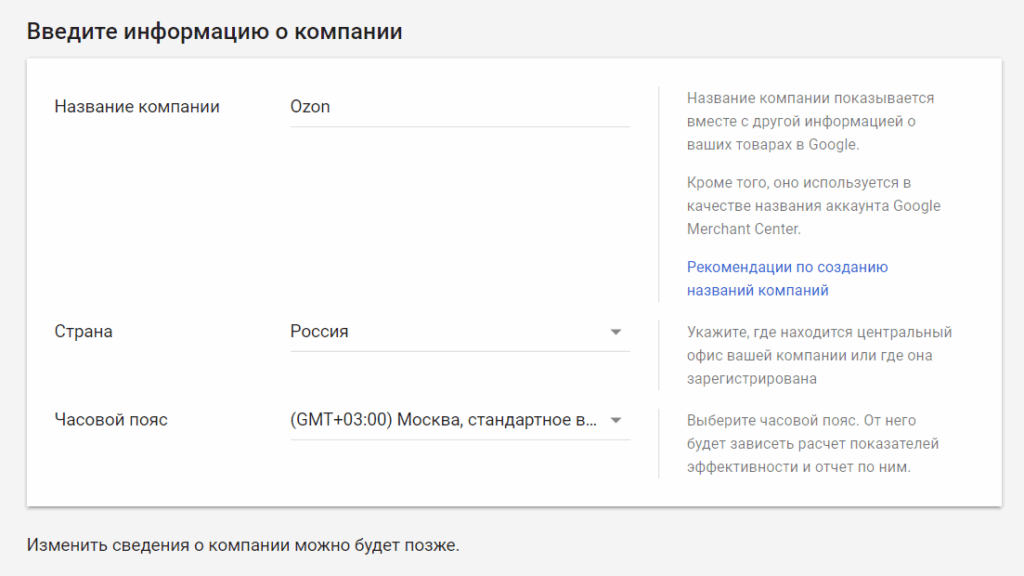The image size is (1024, 576).
Task: Click the Выберите часовой пояс help text
Action: [x=812, y=444]
